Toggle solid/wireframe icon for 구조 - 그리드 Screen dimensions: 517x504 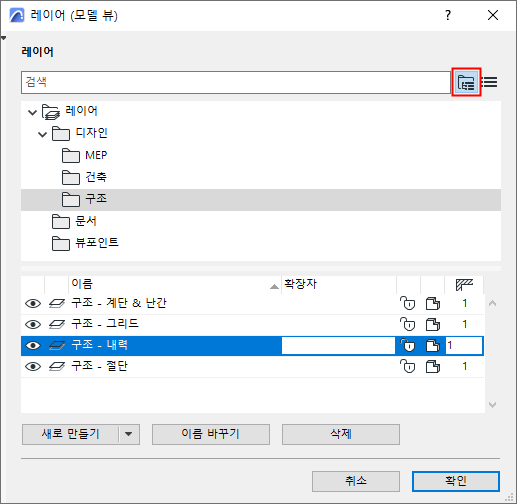tap(433, 325)
